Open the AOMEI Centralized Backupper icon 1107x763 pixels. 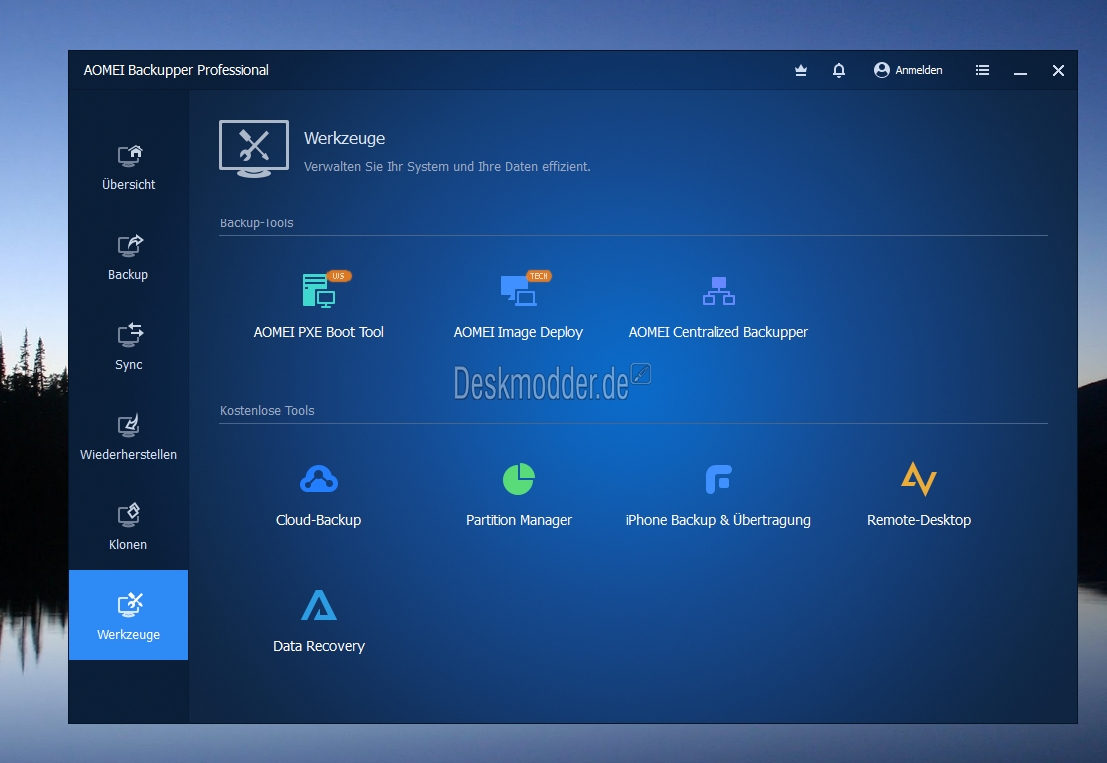tap(719, 291)
